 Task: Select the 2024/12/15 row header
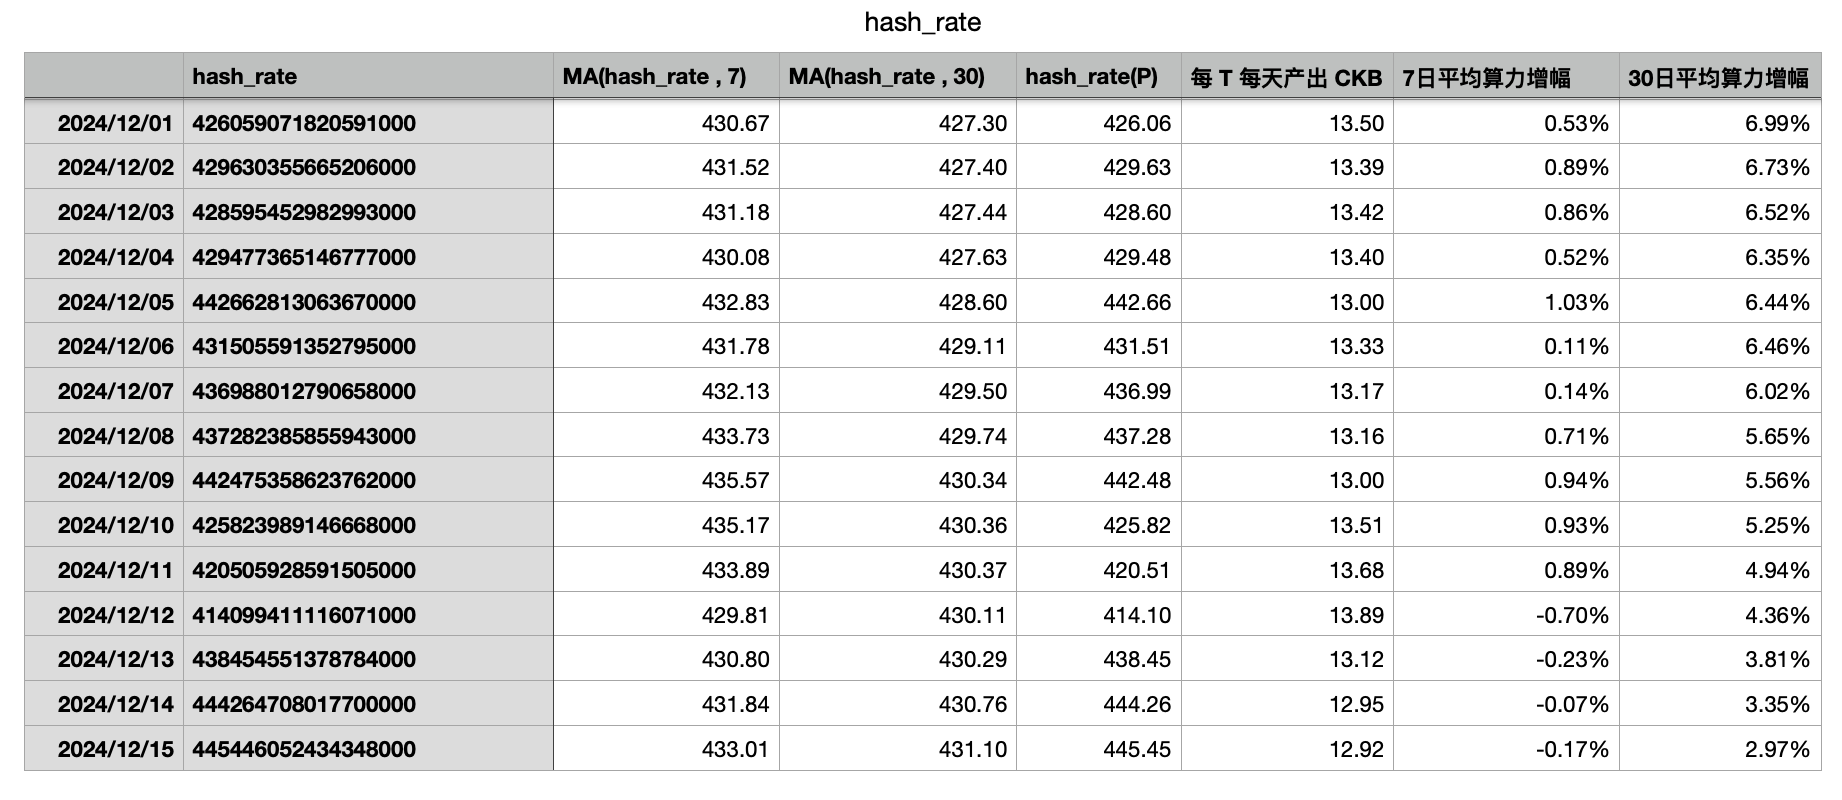click(x=115, y=749)
